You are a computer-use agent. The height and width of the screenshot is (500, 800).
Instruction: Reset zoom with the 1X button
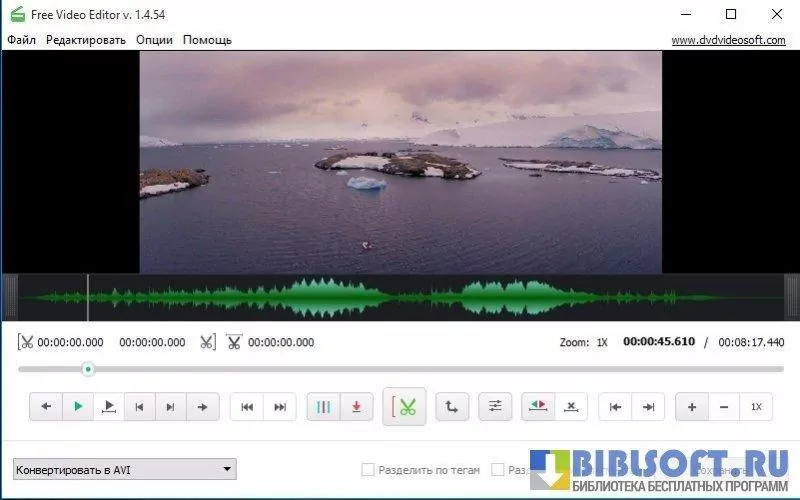coord(756,407)
